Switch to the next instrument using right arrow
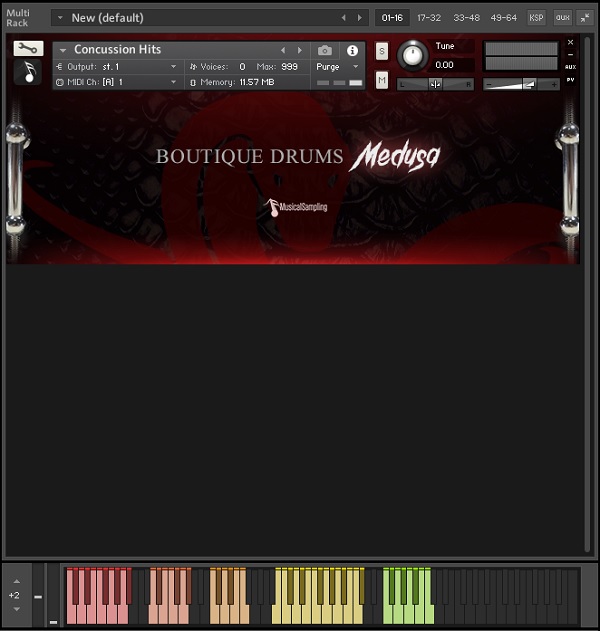The width and height of the screenshot is (600, 631). click(x=299, y=50)
